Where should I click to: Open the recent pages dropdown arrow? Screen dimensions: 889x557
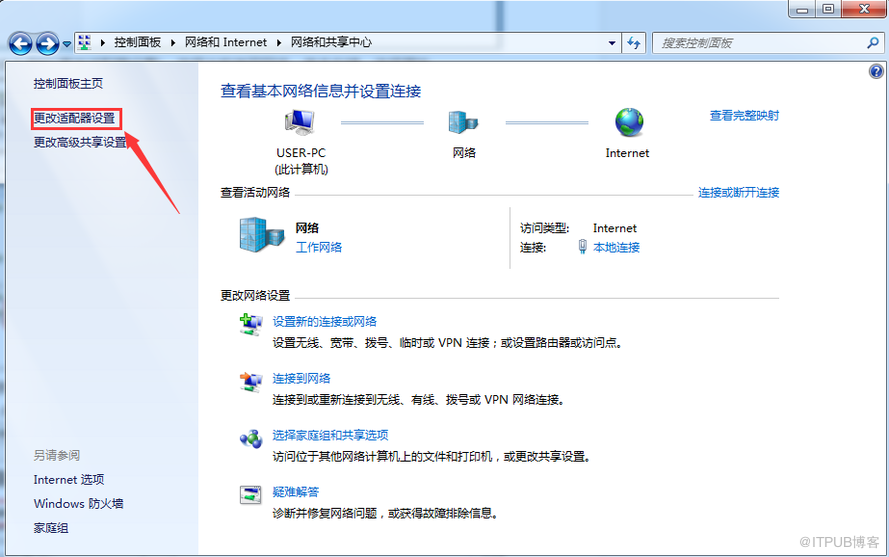pos(67,44)
